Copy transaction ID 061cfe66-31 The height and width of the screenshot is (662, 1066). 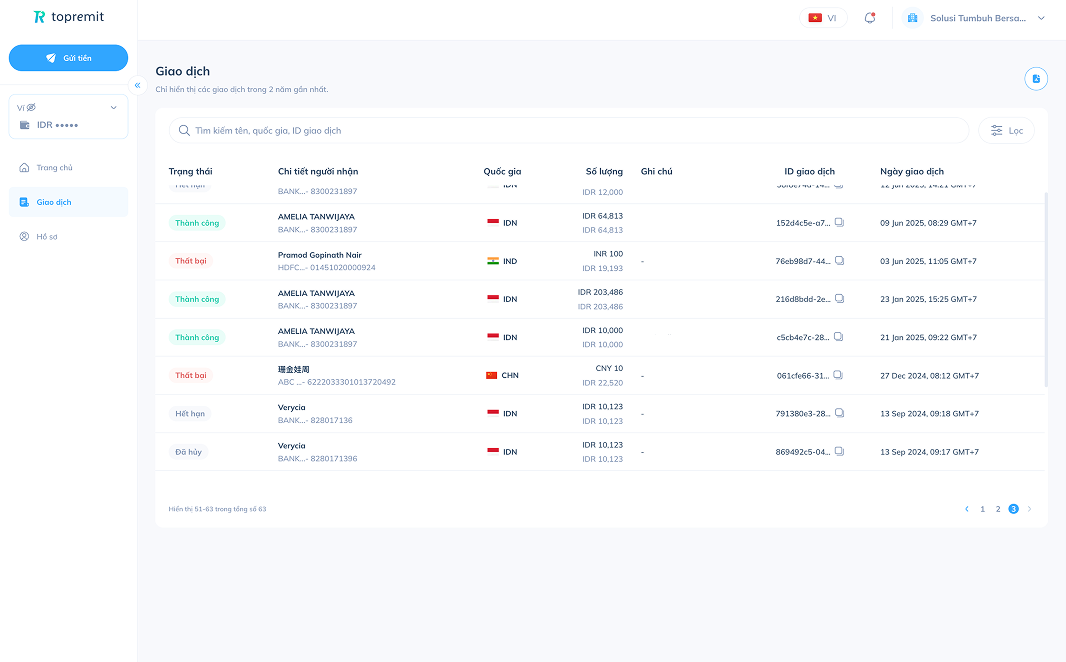click(838, 374)
